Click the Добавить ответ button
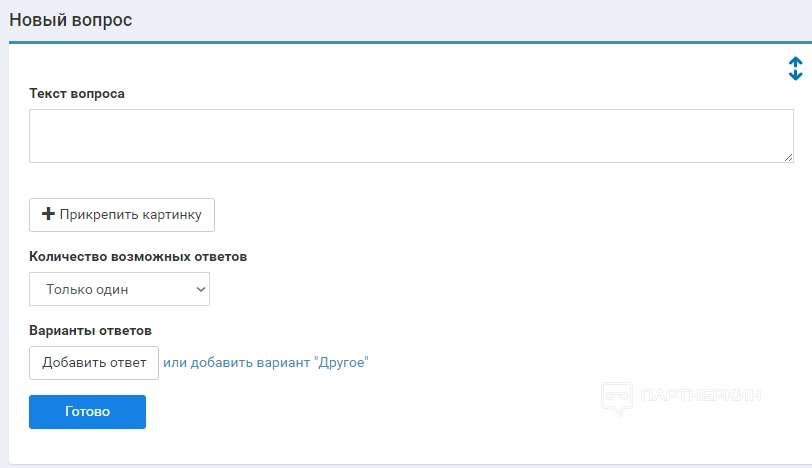Screen dimensions: 812x468 click(94, 362)
